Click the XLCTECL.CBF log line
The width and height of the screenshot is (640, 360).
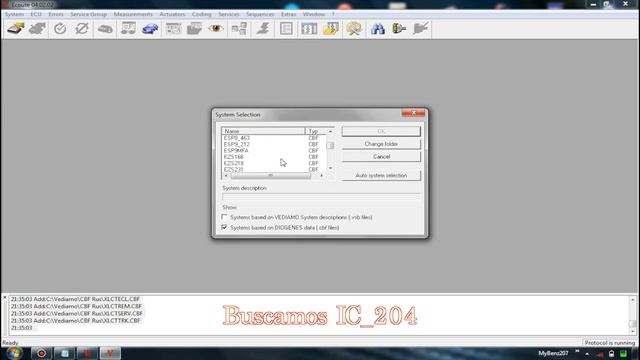click(76, 299)
